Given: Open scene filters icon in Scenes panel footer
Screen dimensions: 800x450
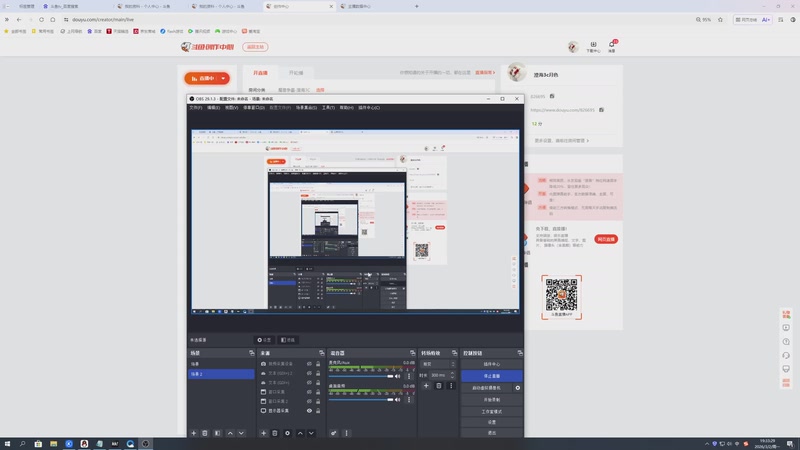Looking at the screenshot, I should (x=217, y=433).
